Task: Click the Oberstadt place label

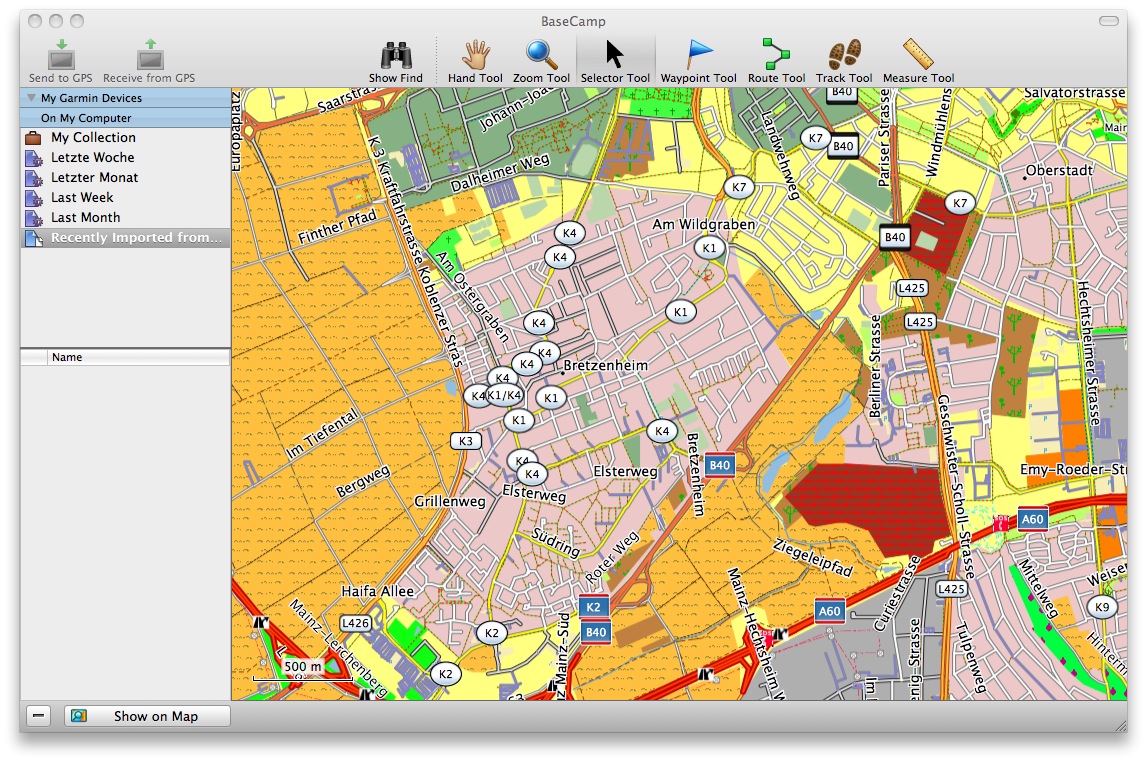Action: point(1059,170)
